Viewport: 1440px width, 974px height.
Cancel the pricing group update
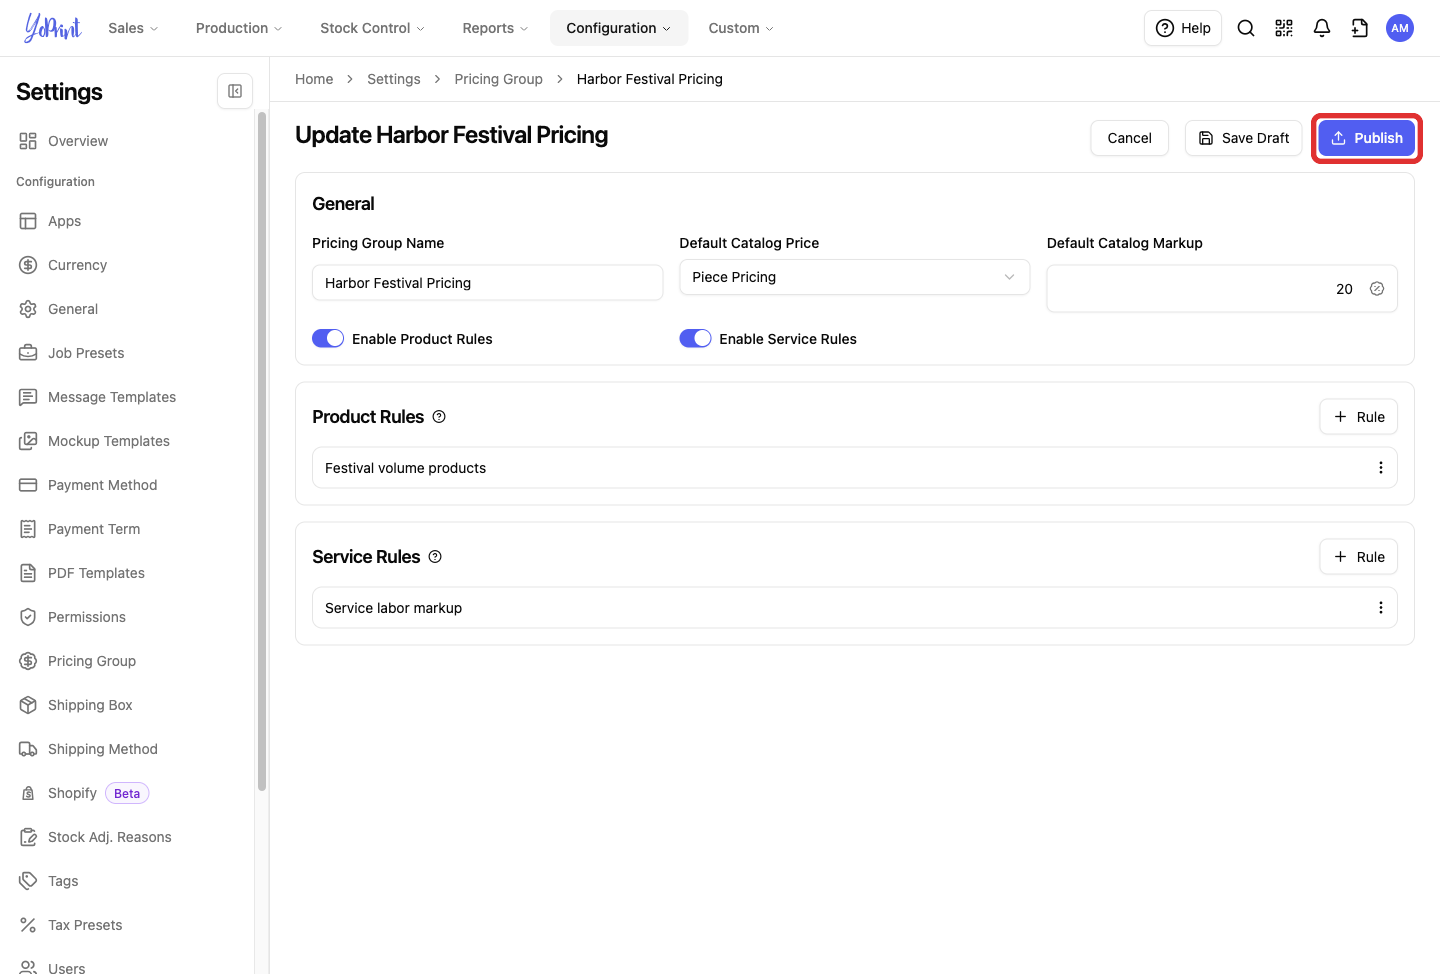[1129, 138]
